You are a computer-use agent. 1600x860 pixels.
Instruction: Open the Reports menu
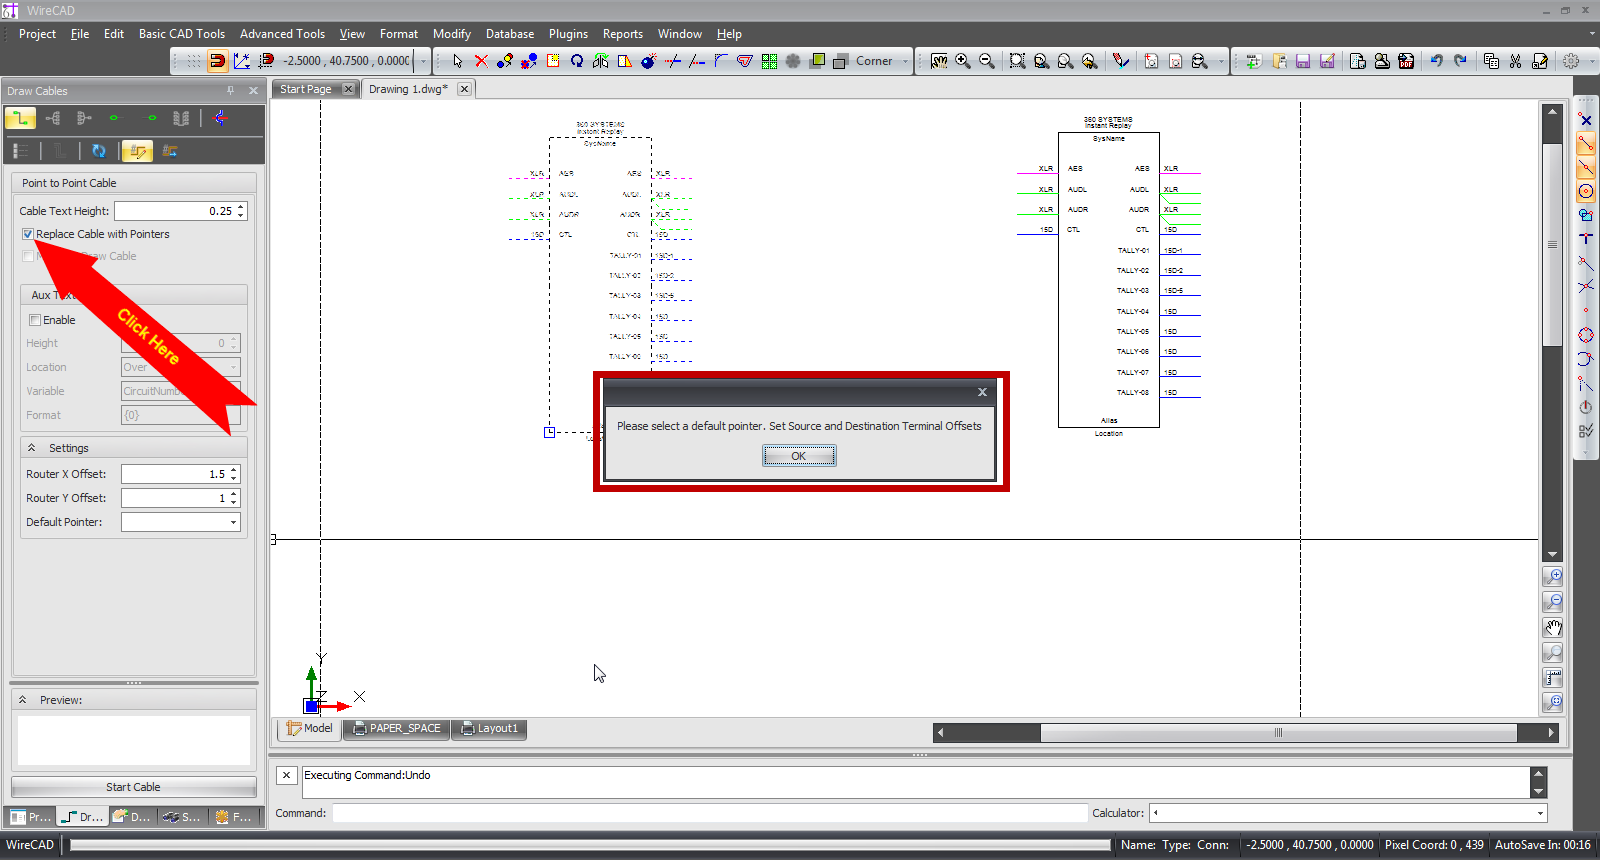point(623,34)
